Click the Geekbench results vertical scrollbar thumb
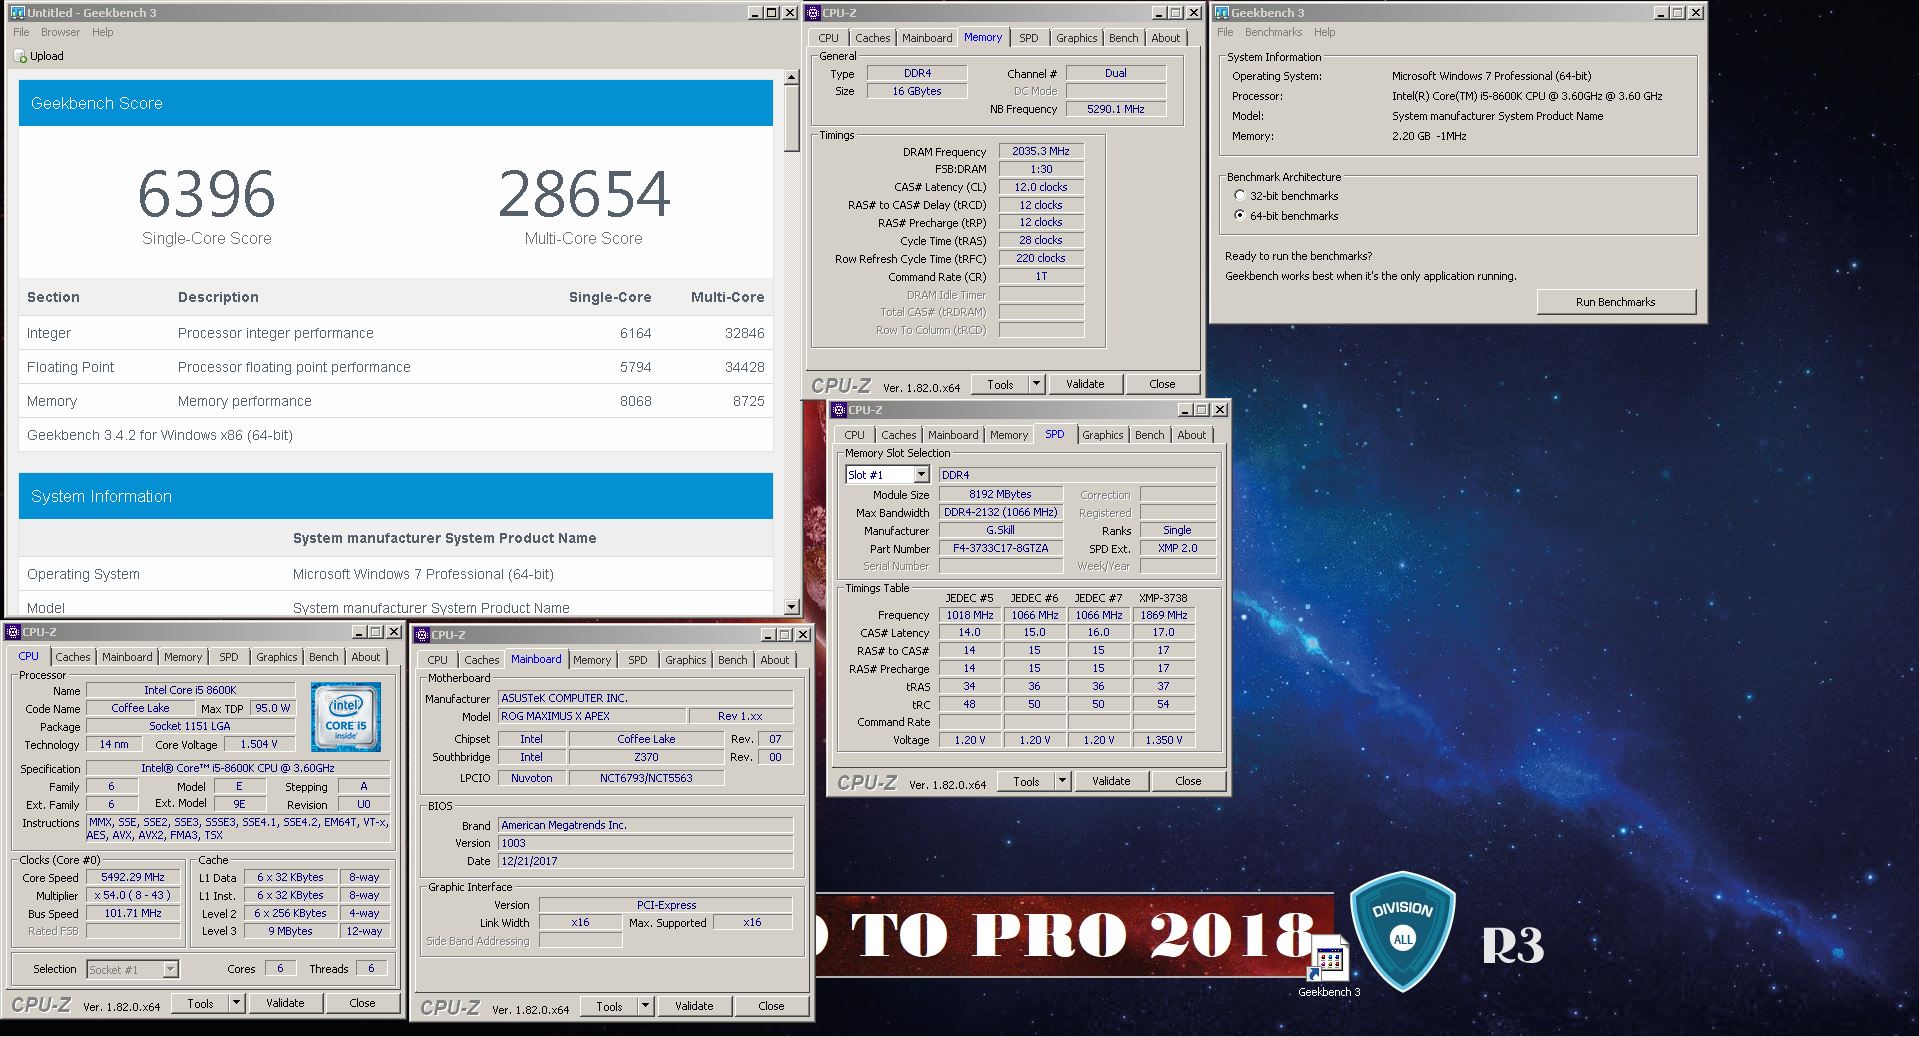 (x=791, y=119)
